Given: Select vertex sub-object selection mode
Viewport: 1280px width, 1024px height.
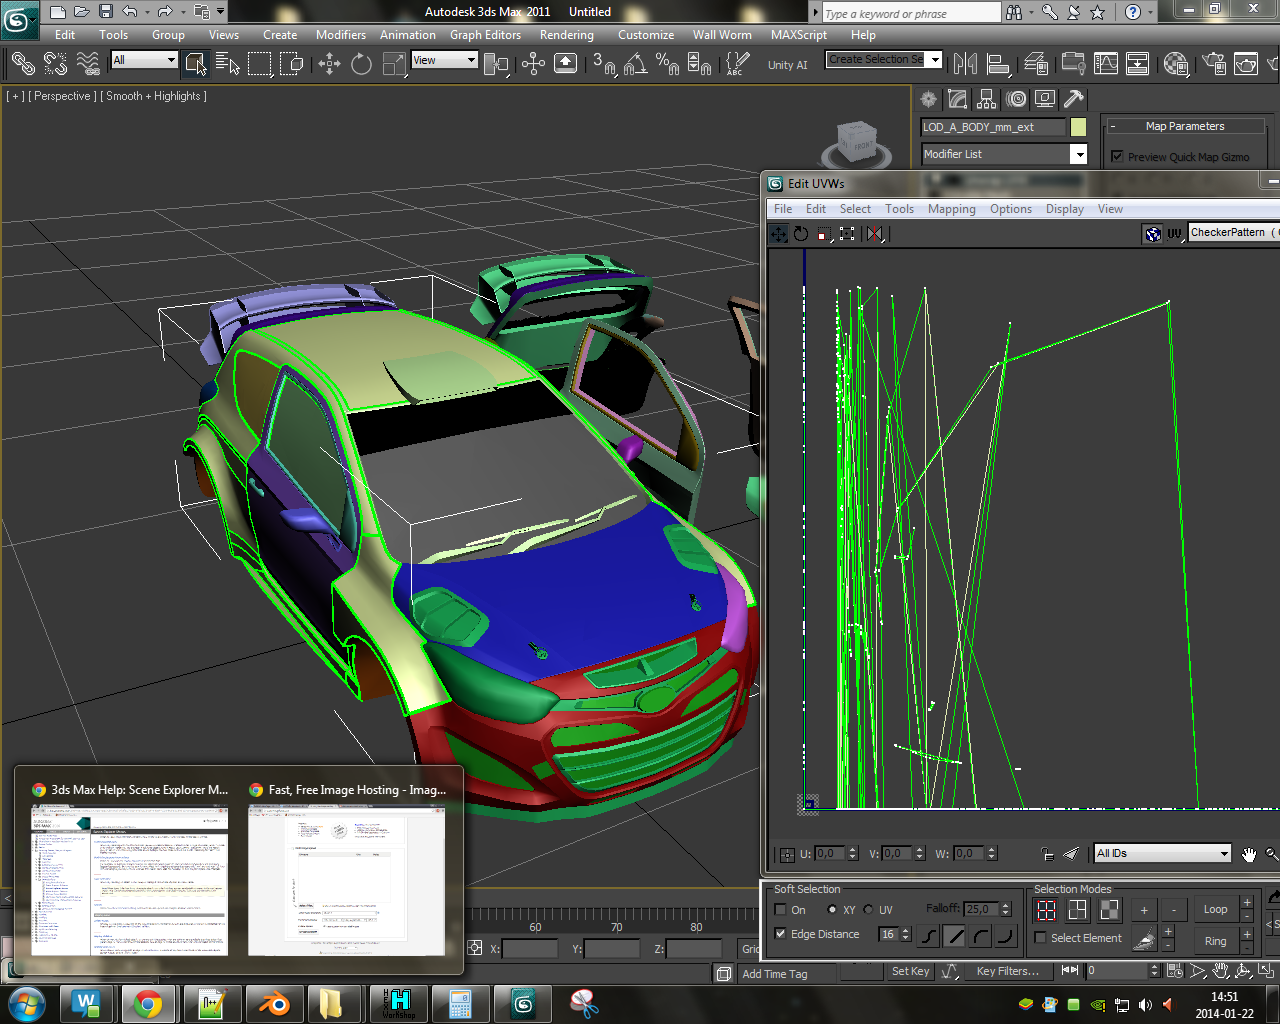Looking at the screenshot, I should [x=1046, y=910].
